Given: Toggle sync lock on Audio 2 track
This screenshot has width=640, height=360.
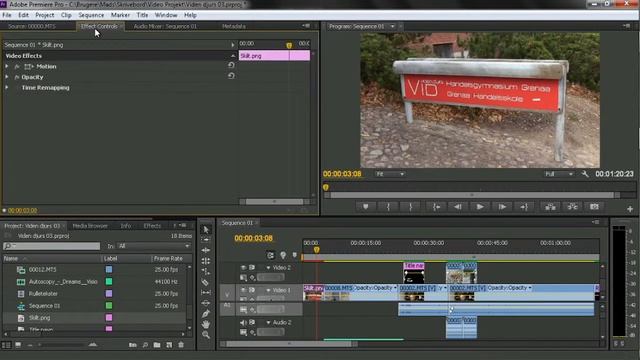Looking at the screenshot, I should pyautogui.click(x=252, y=322).
